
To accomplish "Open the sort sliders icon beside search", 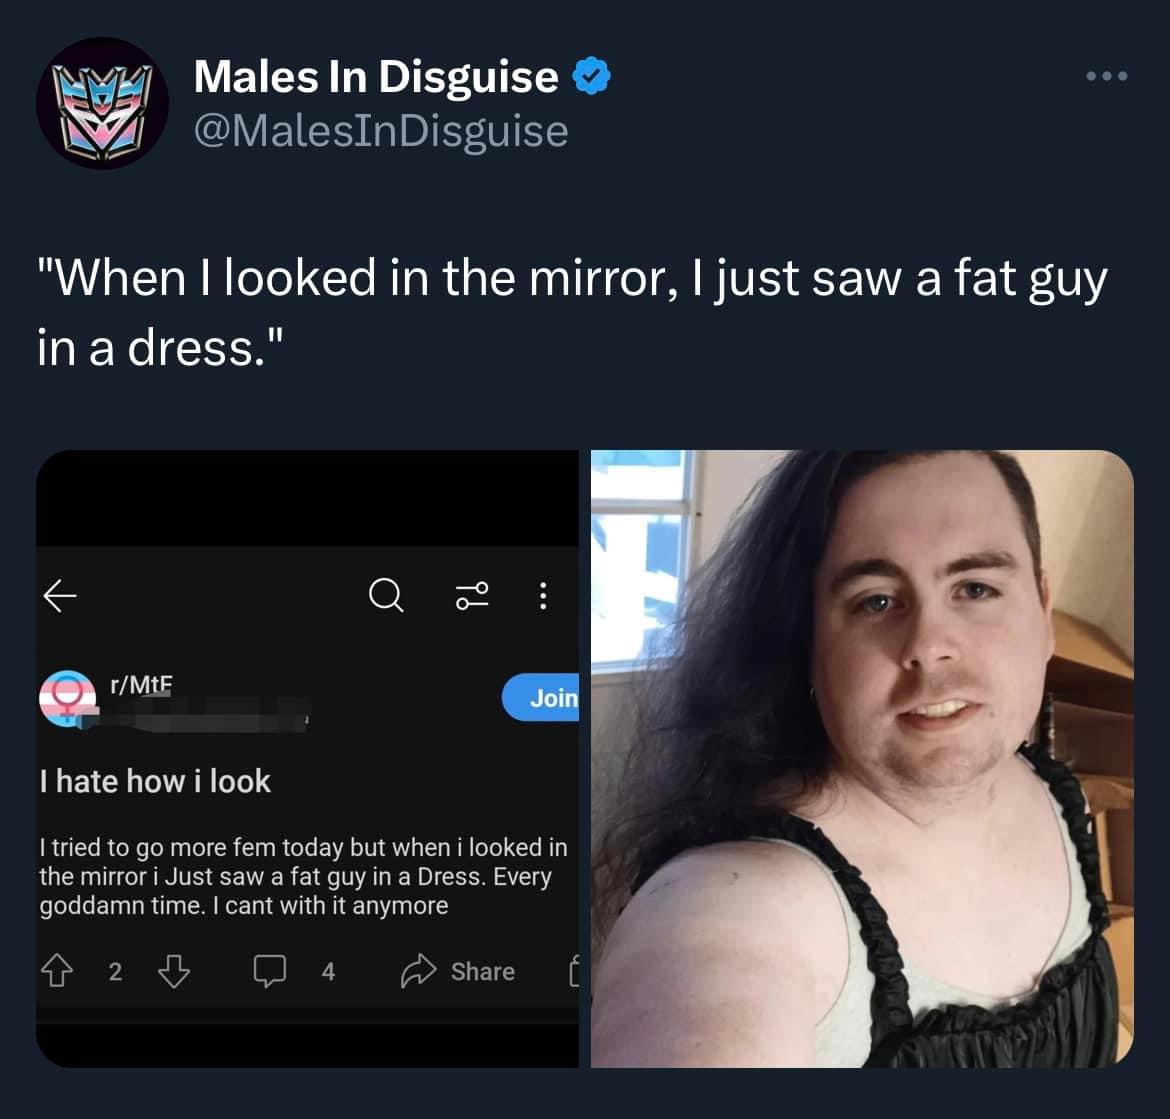I will point(472,595).
